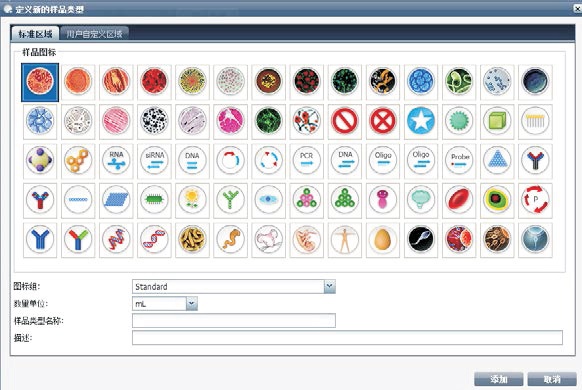Viewport: 582px width, 390px height.
Task: Pick the single circular plasmid with red arc
Action: click(230, 161)
